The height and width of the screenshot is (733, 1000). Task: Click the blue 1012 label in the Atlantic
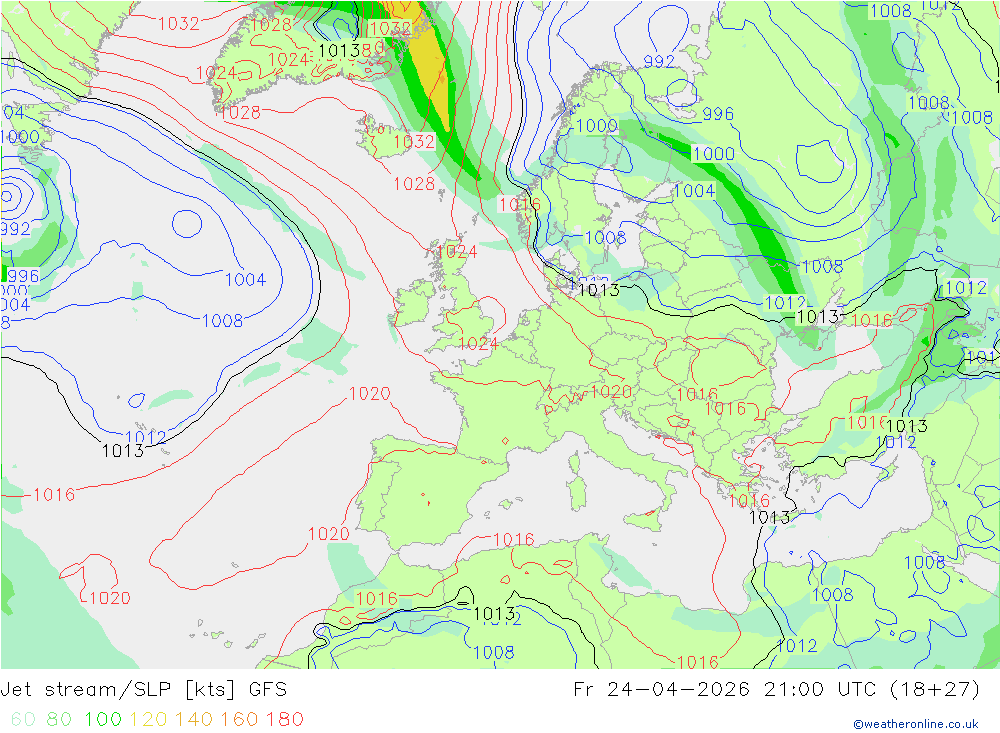tap(145, 438)
